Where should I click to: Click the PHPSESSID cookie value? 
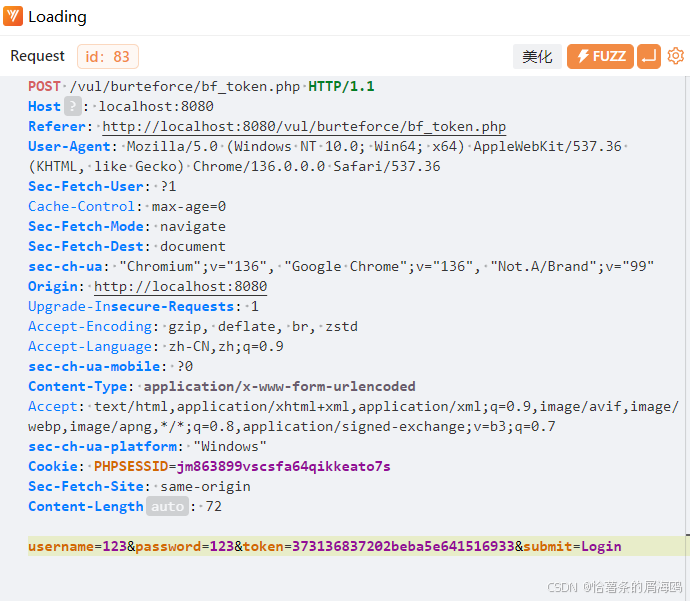(x=283, y=466)
